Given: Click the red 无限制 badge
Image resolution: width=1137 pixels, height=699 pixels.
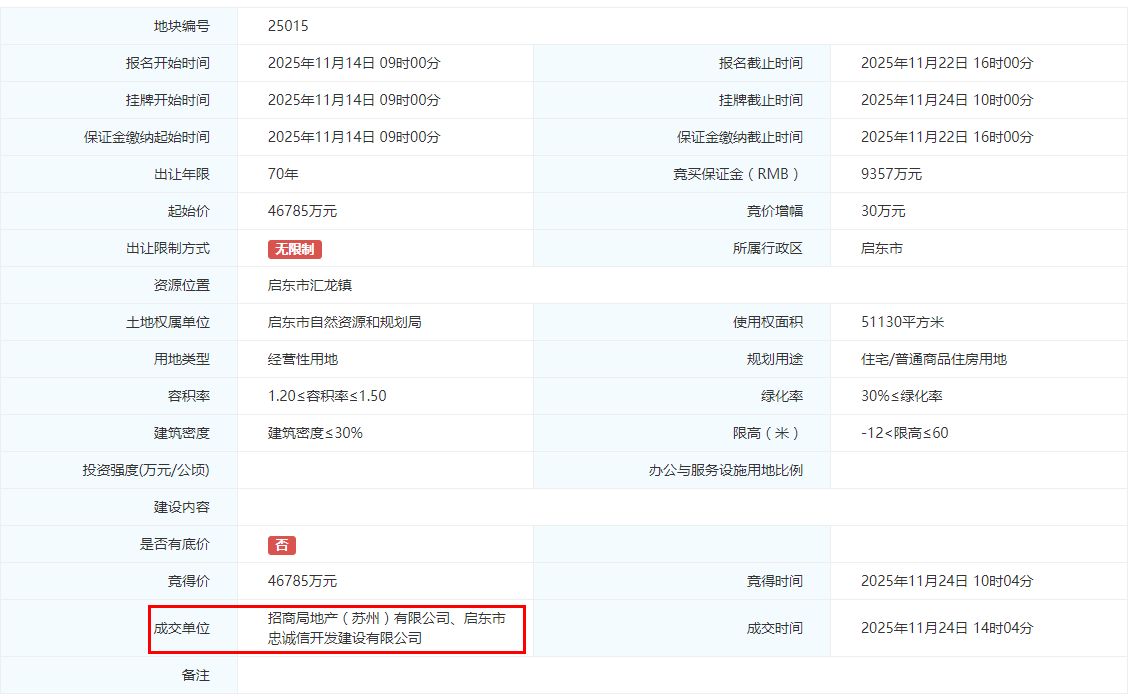Looking at the screenshot, I should [x=294, y=249].
